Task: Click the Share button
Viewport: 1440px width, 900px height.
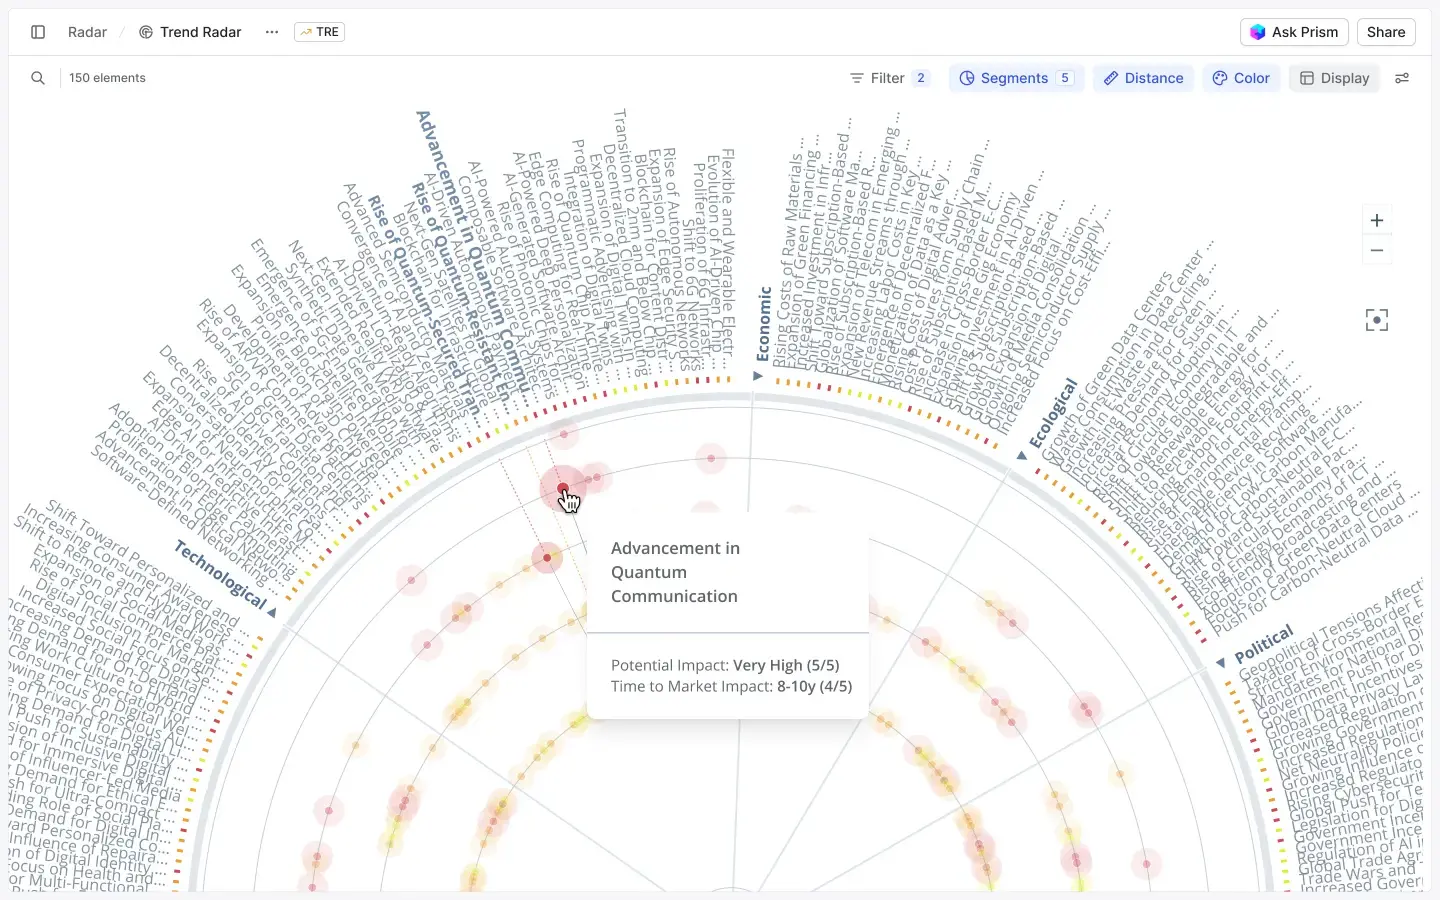Action: click(1386, 32)
